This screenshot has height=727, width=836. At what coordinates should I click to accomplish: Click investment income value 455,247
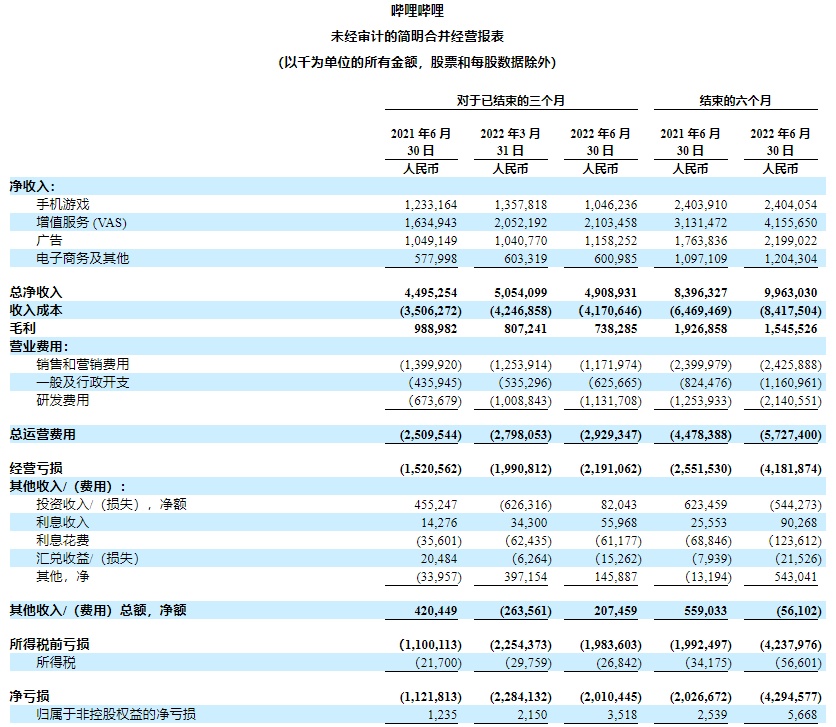436,505
